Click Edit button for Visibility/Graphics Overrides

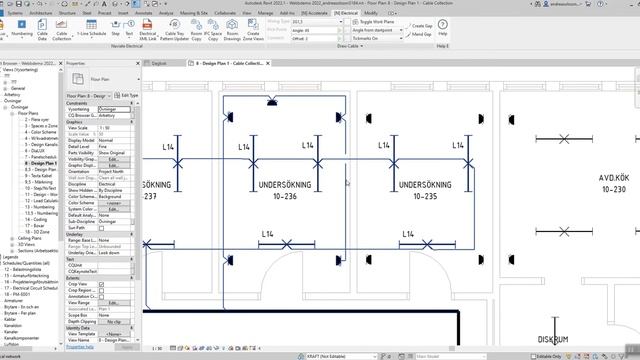coord(114,159)
